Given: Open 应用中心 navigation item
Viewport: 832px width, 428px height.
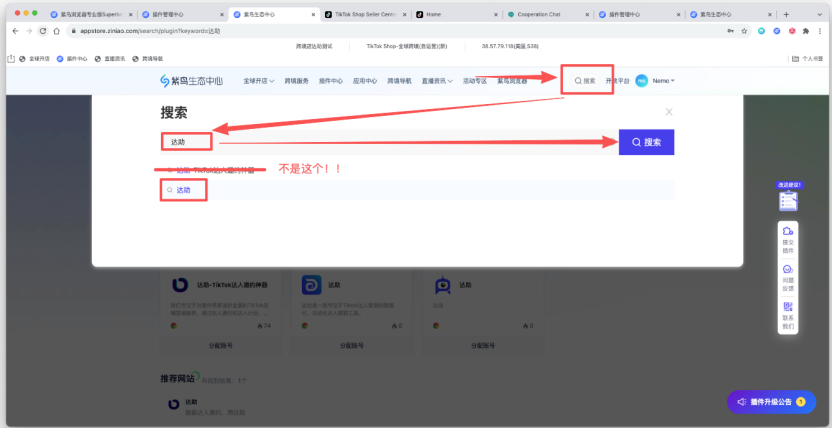Looking at the screenshot, I should coord(364,80).
